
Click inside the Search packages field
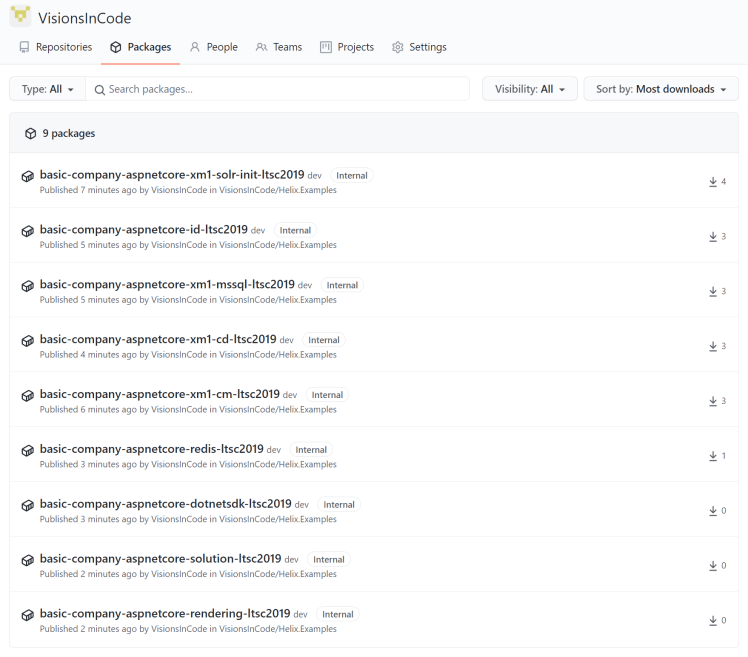pyautogui.click(x=285, y=89)
